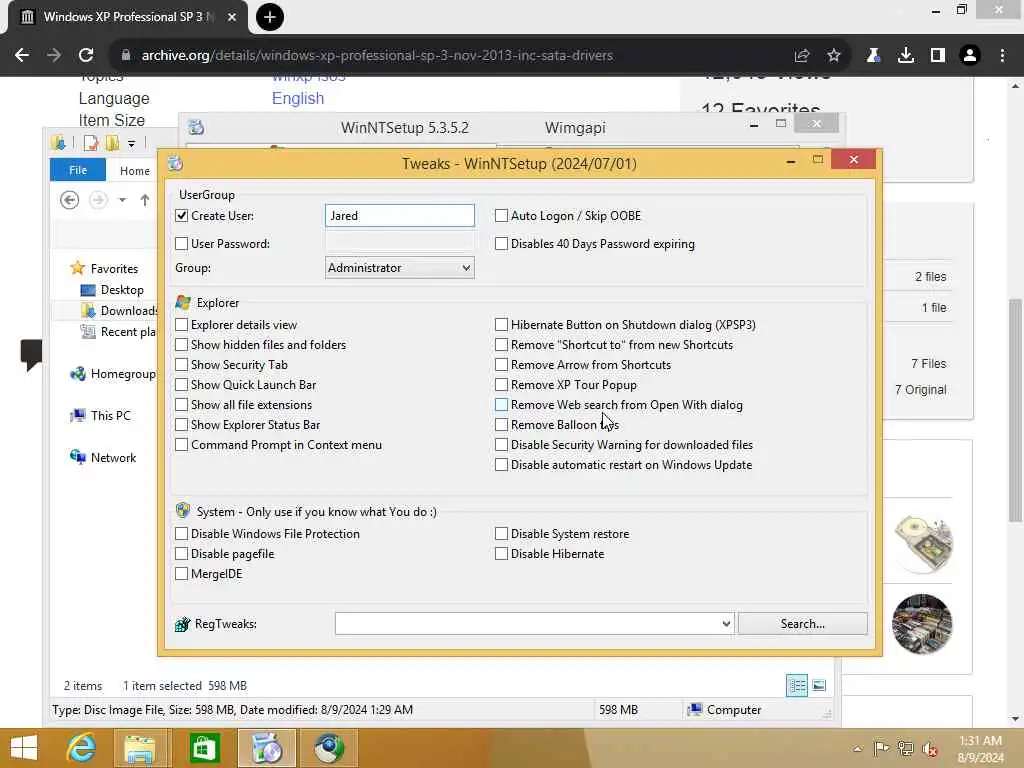This screenshot has width=1024, height=768.
Task: Select the Windows XP Professional browser tab
Action: point(128,17)
